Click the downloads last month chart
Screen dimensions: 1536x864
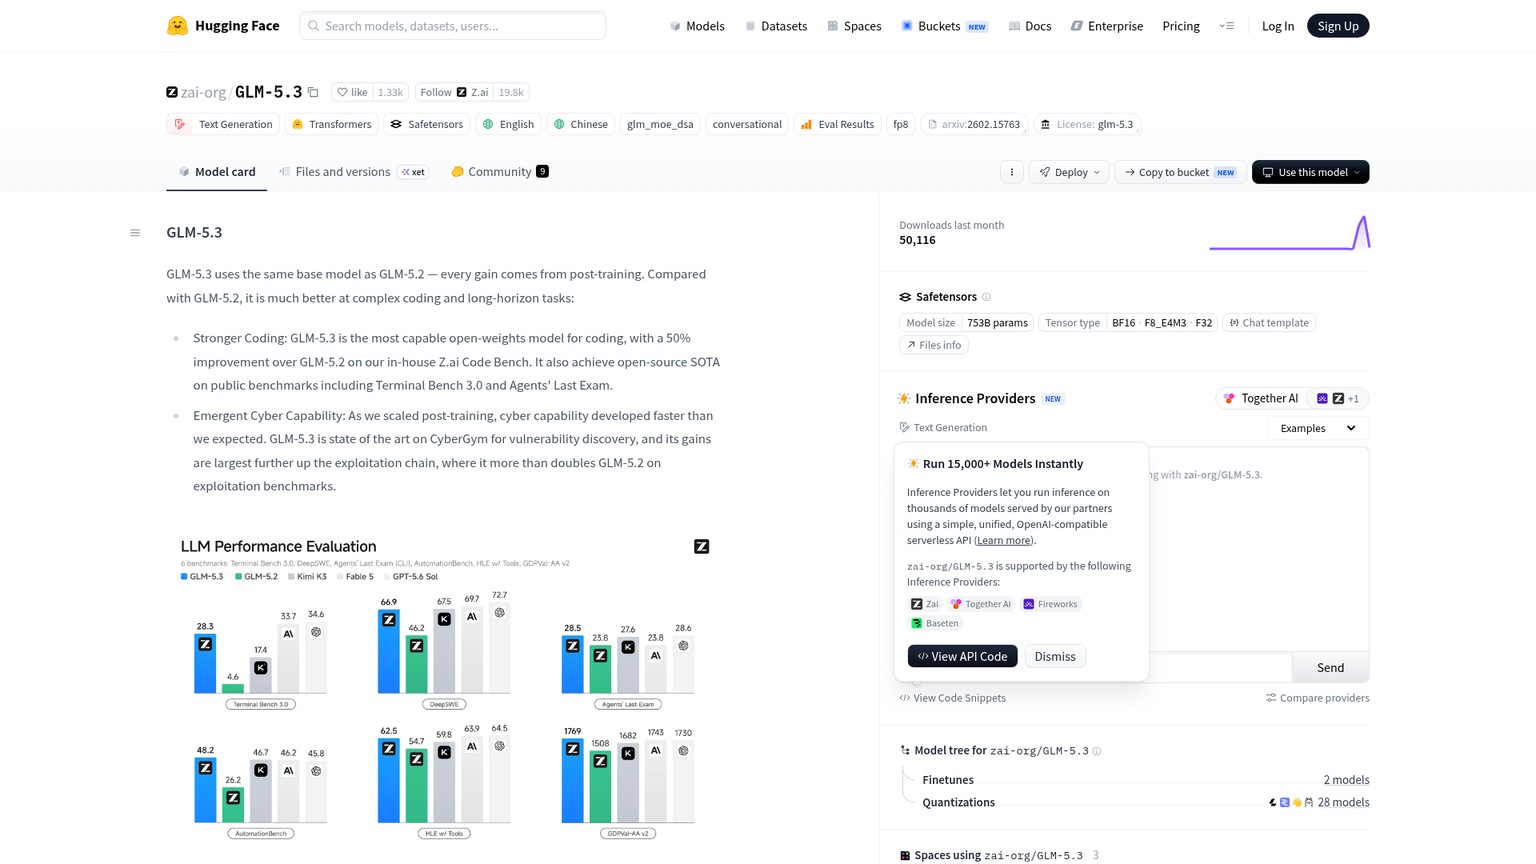click(1289, 232)
